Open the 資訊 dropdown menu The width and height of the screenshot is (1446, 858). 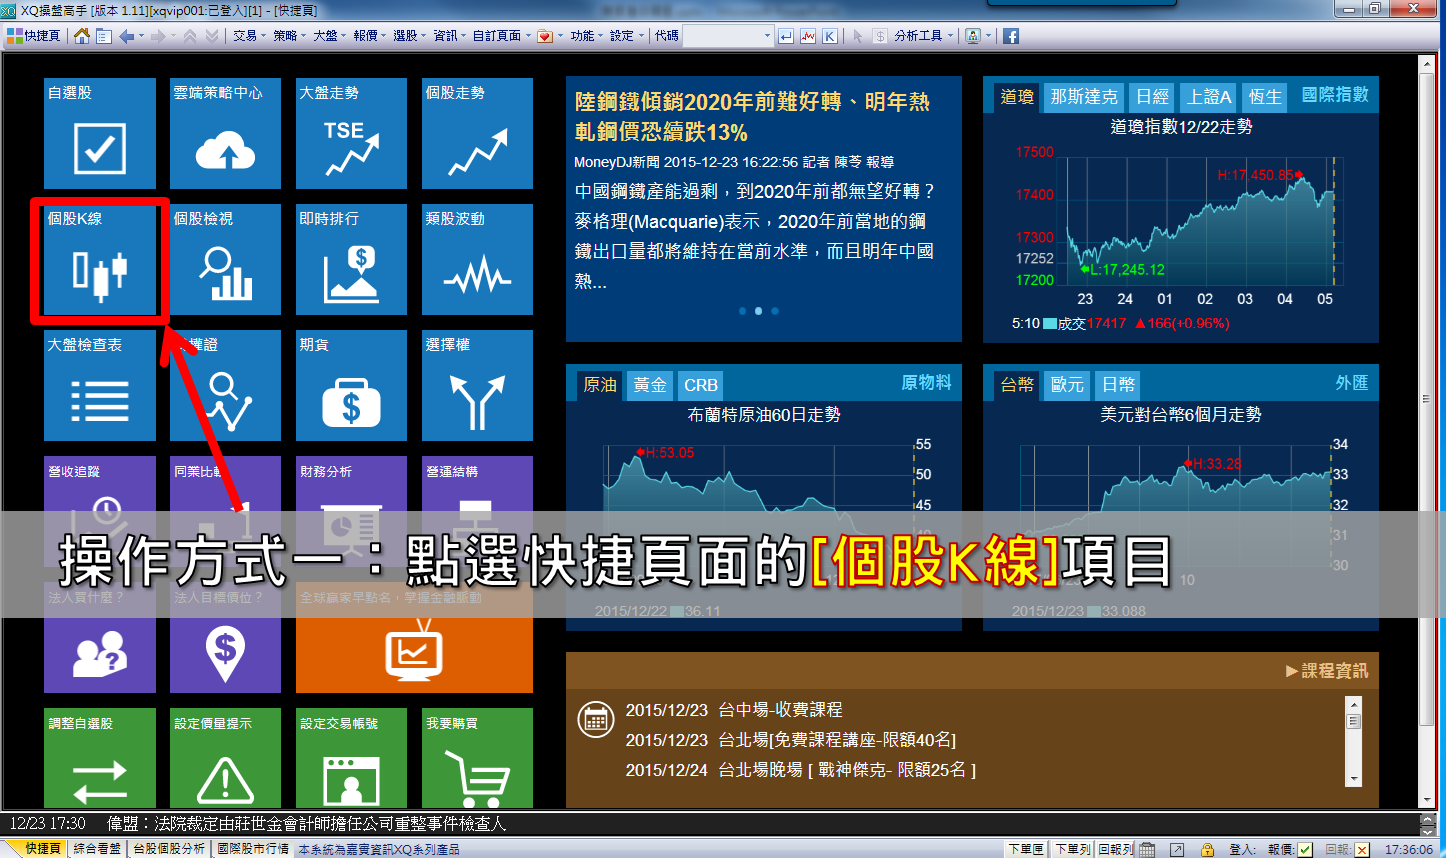449,36
